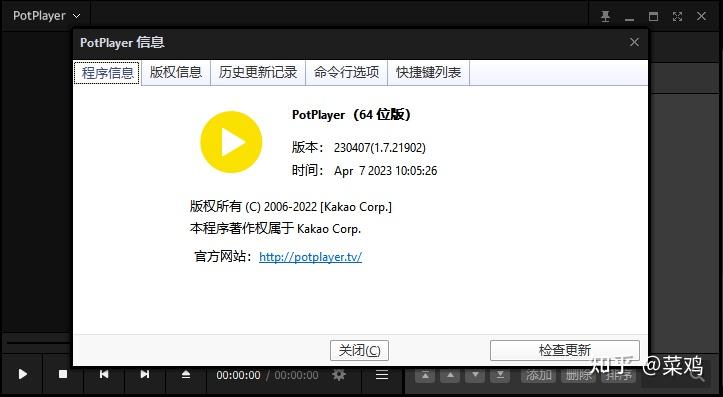Open the potplayer.tv website link
The width and height of the screenshot is (723, 397).
[x=310, y=257]
